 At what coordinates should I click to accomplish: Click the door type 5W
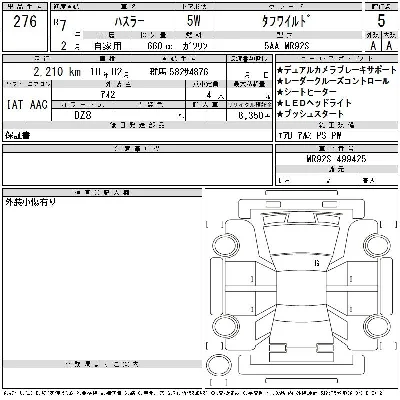pos(194,21)
